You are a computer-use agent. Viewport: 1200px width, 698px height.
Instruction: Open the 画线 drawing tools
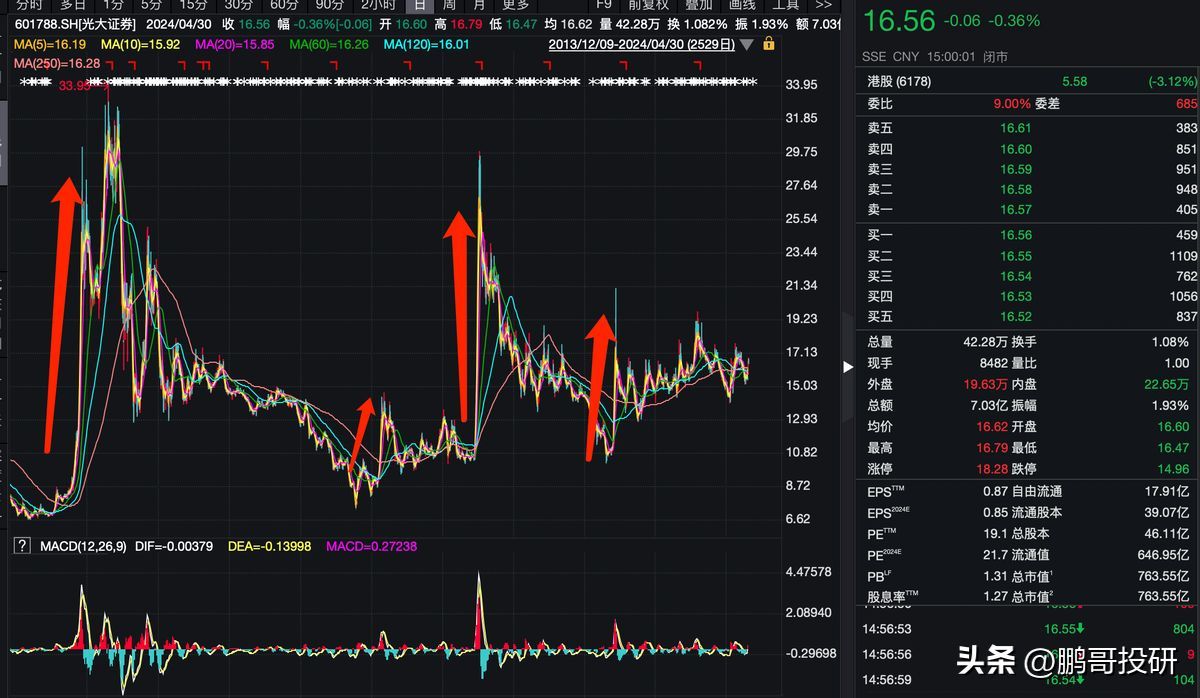742,5
